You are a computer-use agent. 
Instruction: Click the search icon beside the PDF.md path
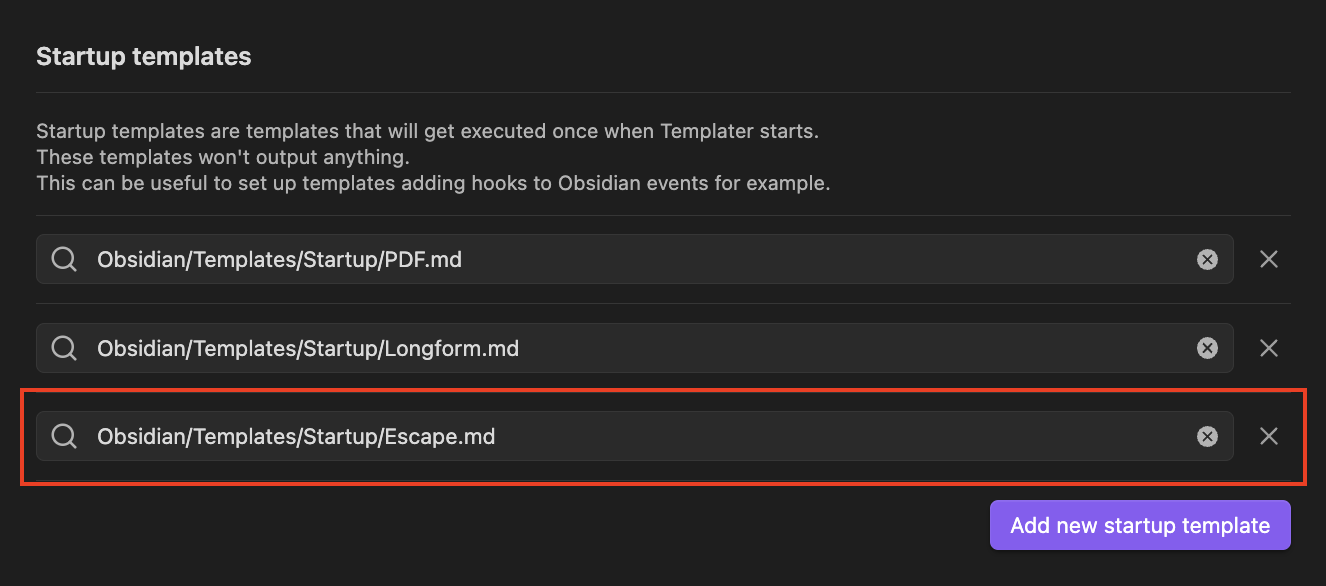coord(64,260)
